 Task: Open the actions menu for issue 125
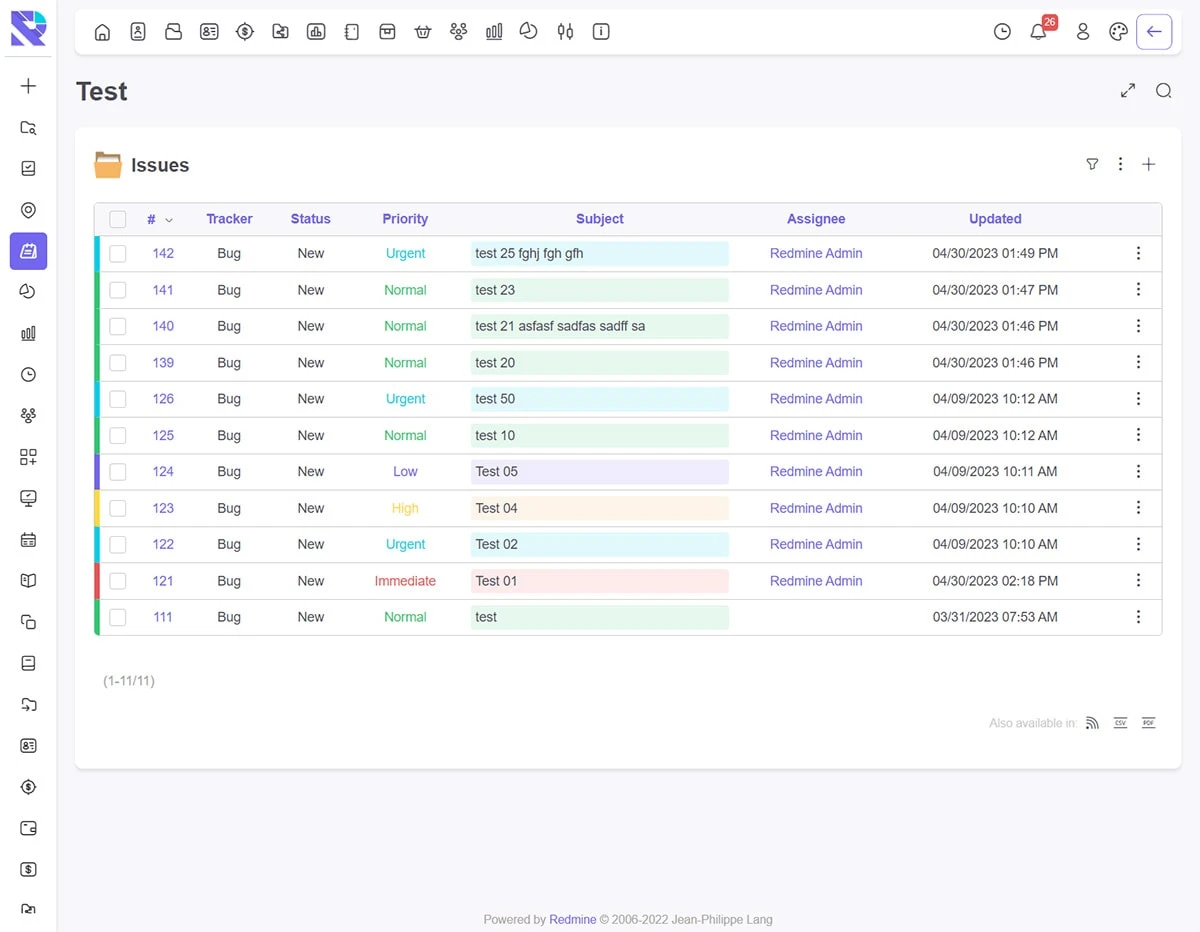point(1138,436)
